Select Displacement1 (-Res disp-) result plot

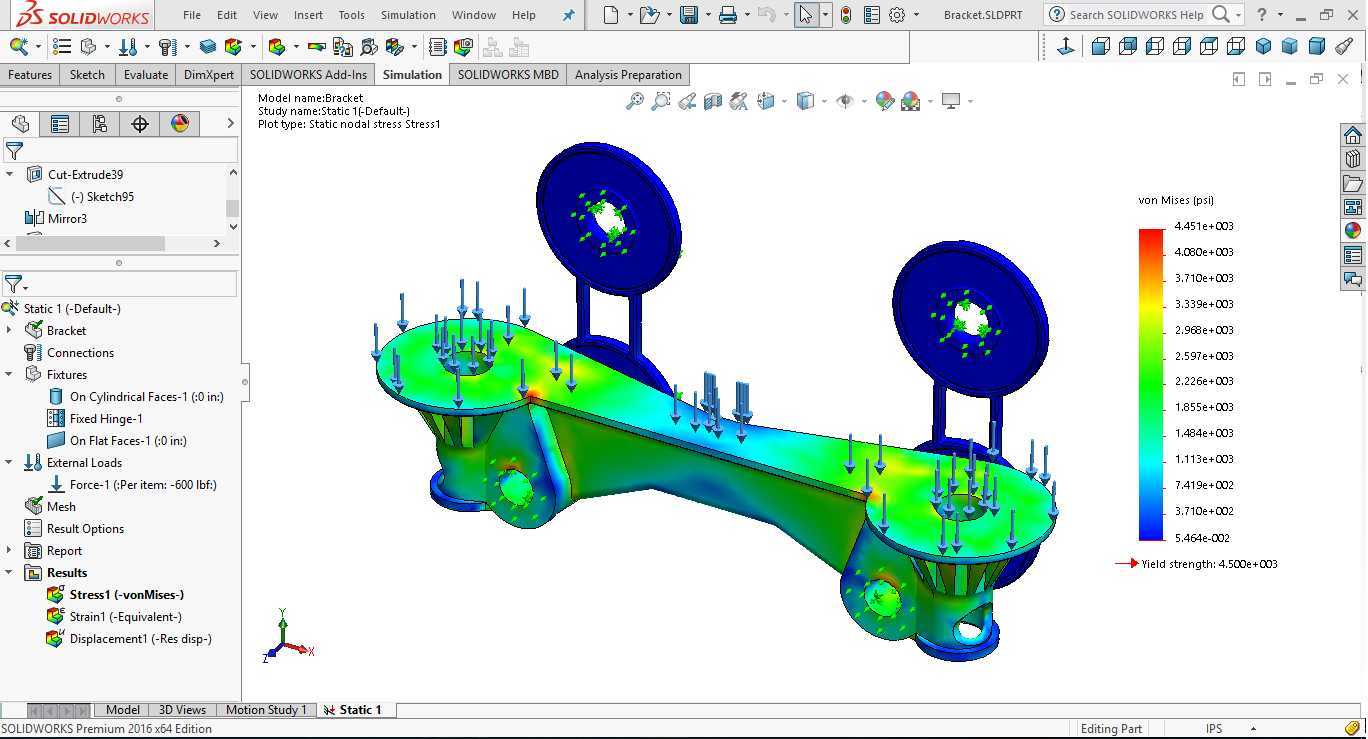(x=140, y=639)
